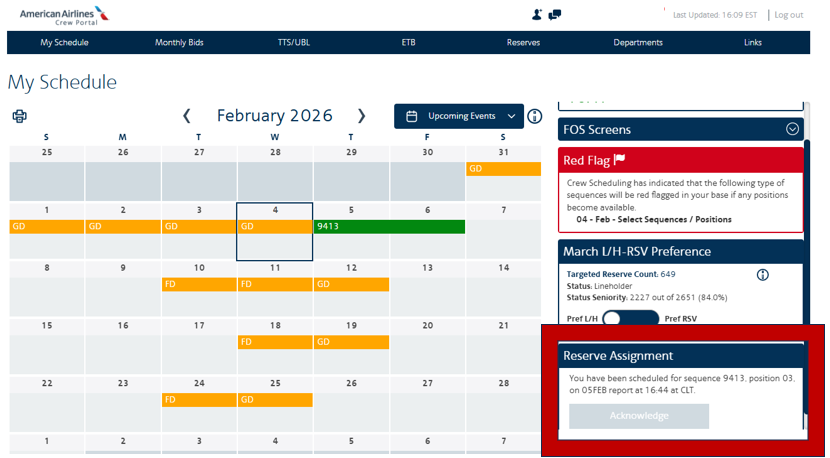Select the TTS/UBL menu item

click(294, 42)
